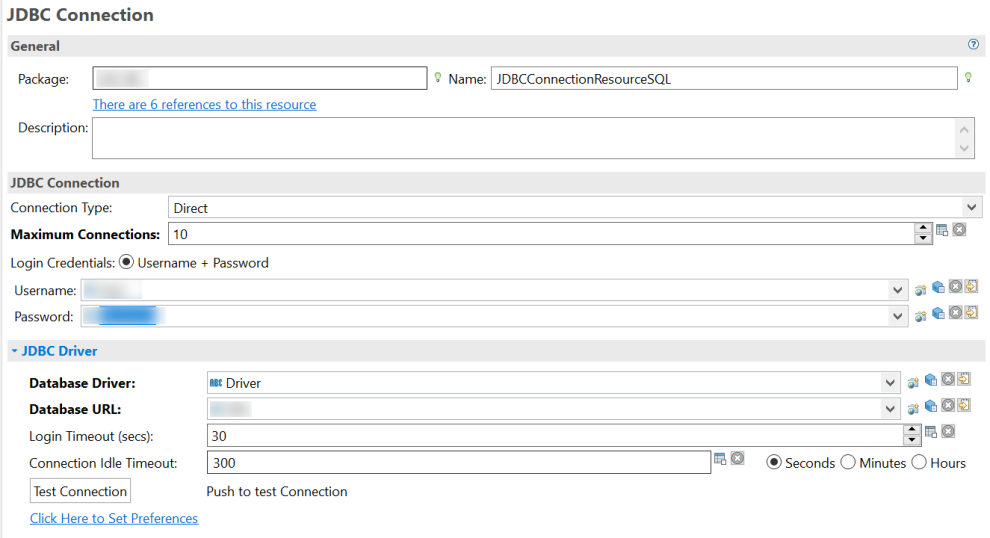Click the help icon in General header
This screenshot has width=990, height=538.
[973, 45]
